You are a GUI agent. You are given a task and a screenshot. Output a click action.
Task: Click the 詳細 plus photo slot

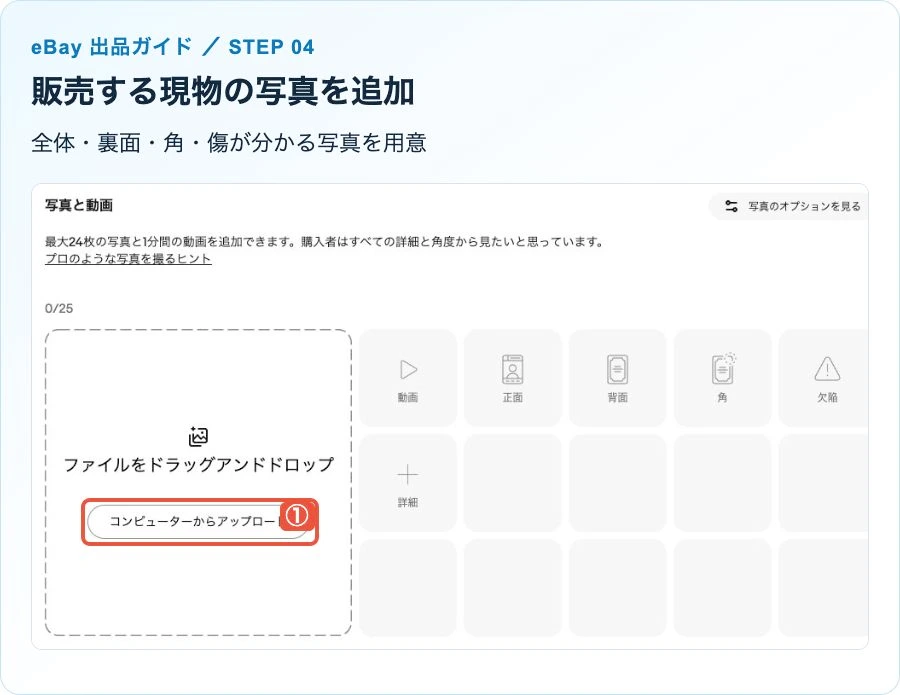pyautogui.click(x=408, y=483)
